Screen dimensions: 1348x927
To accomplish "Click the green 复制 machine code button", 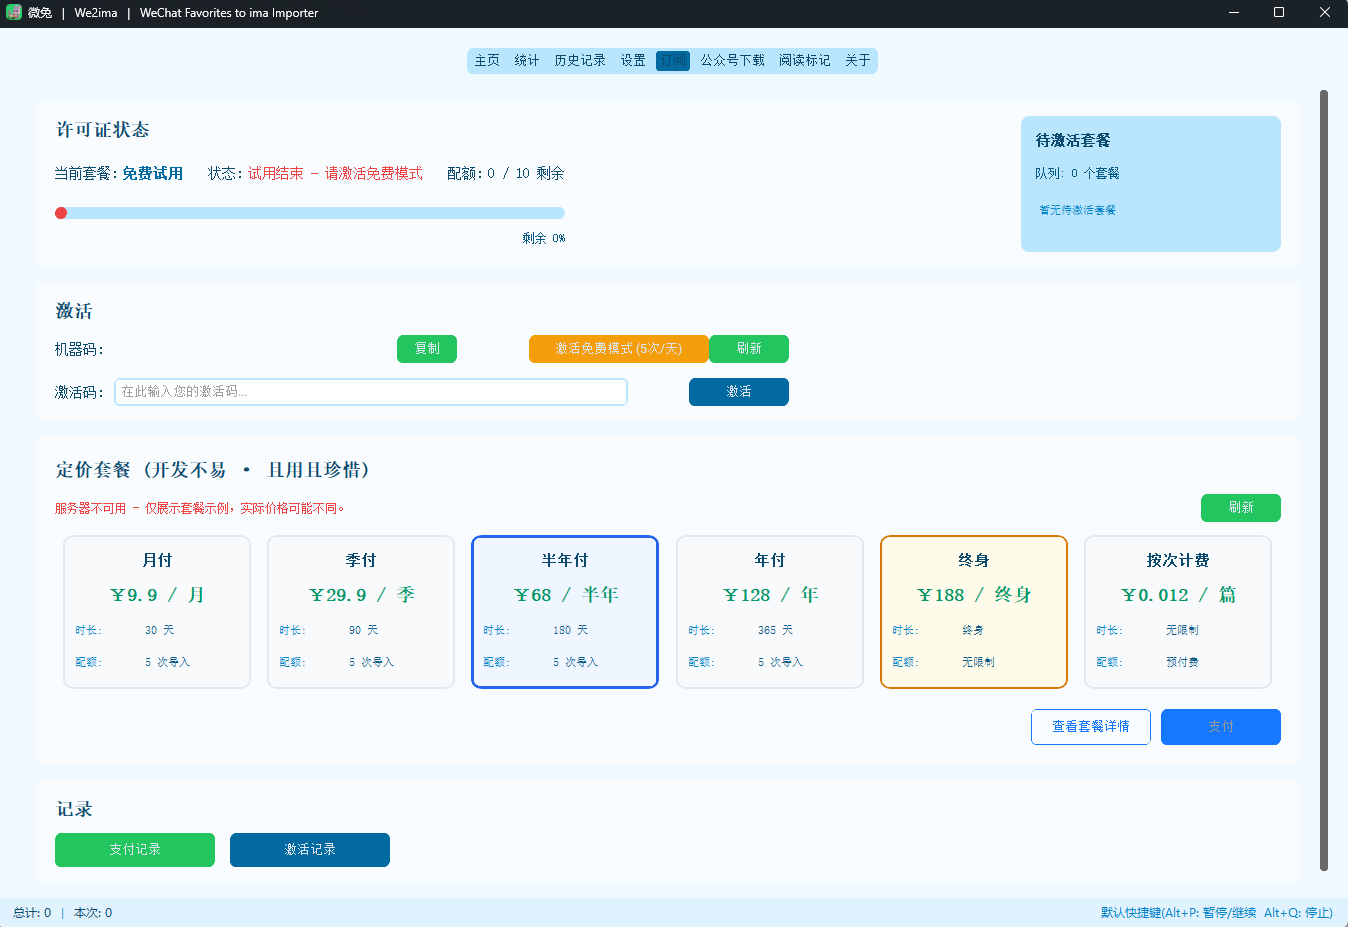I will pos(427,349).
